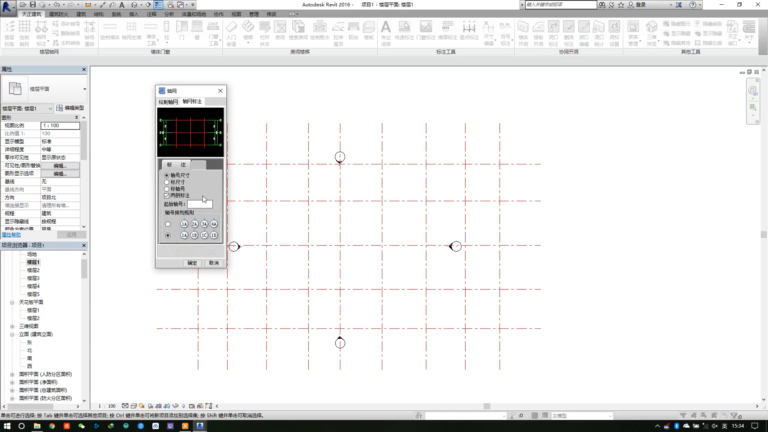Click the 绘制轴网 grid tool icon
The width and height of the screenshot is (768, 432).
[24, 32]
